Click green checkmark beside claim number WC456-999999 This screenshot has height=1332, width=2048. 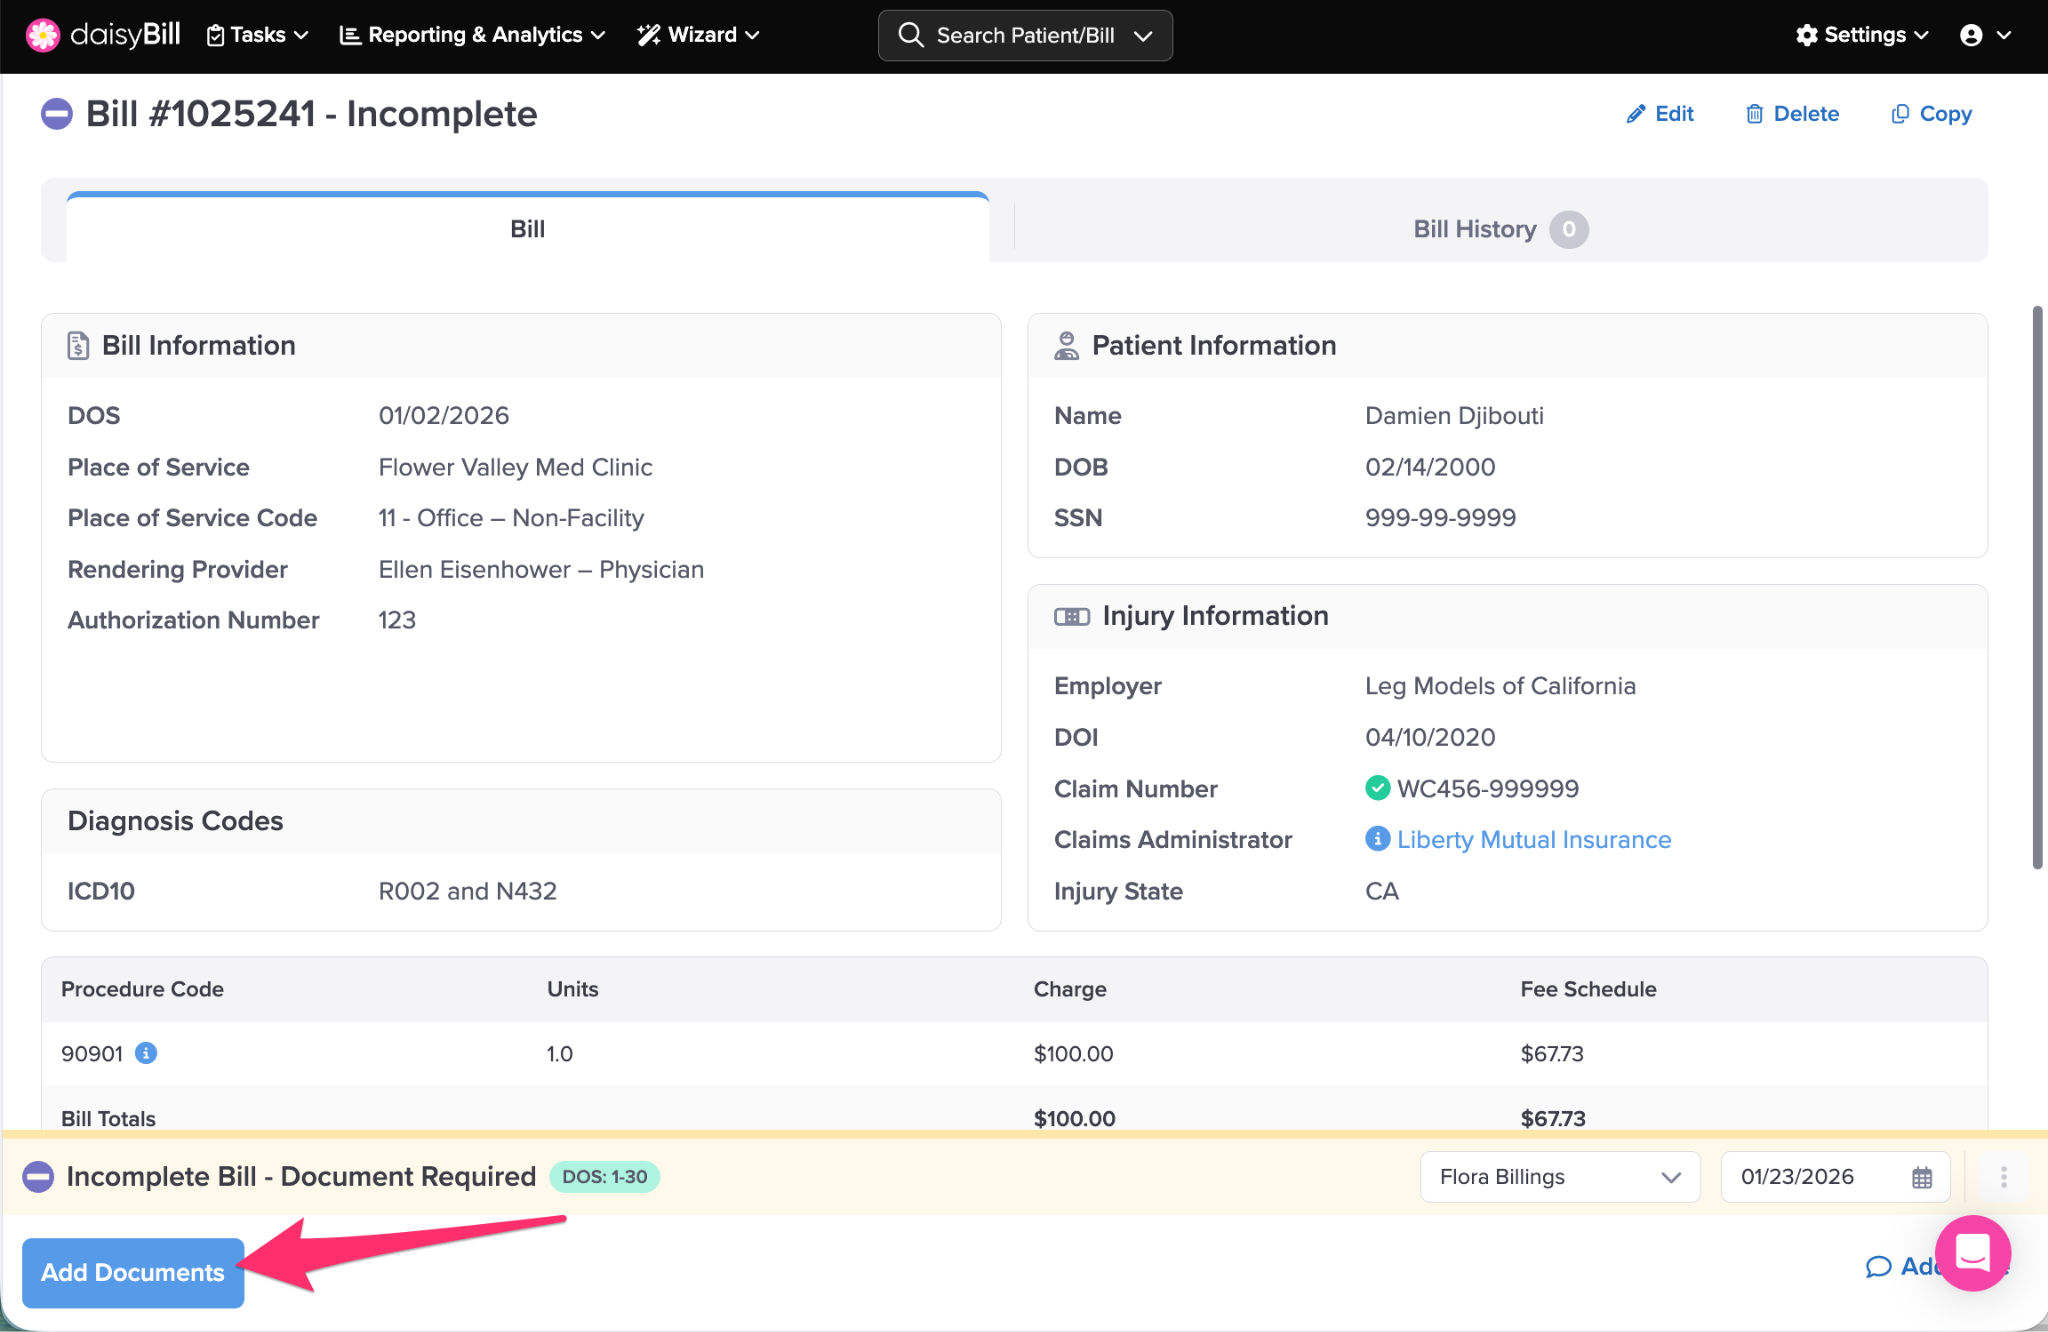click(x=1377, y=788)
